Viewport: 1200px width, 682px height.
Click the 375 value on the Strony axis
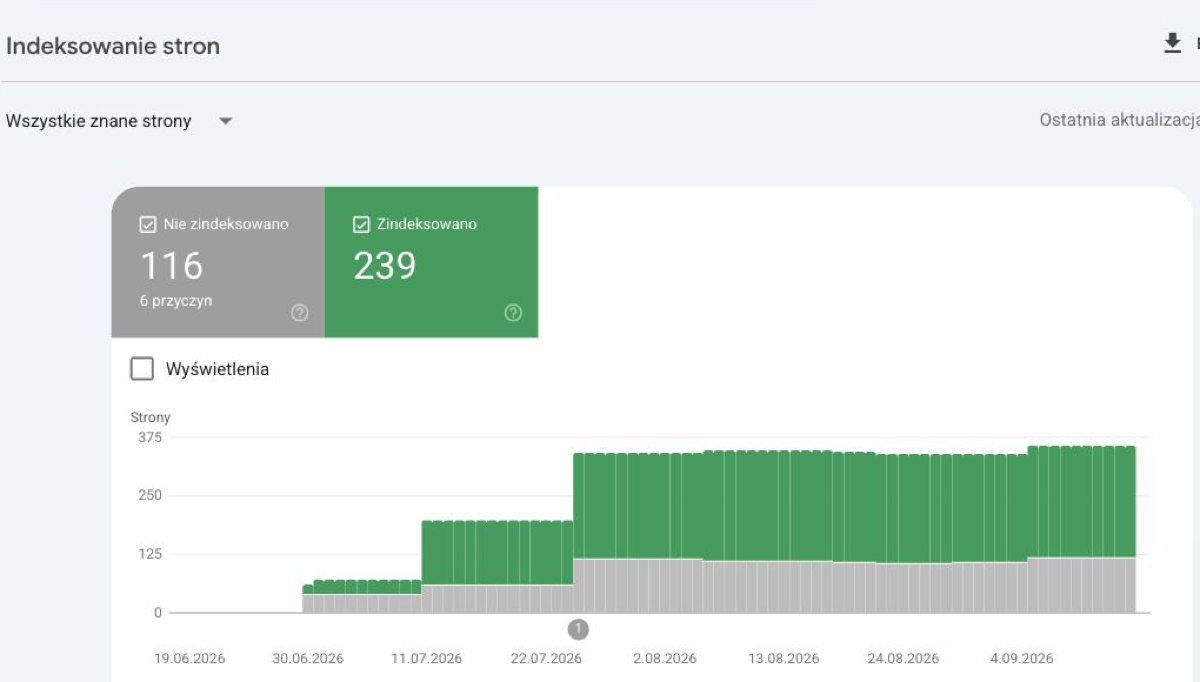tap(150, 437)
